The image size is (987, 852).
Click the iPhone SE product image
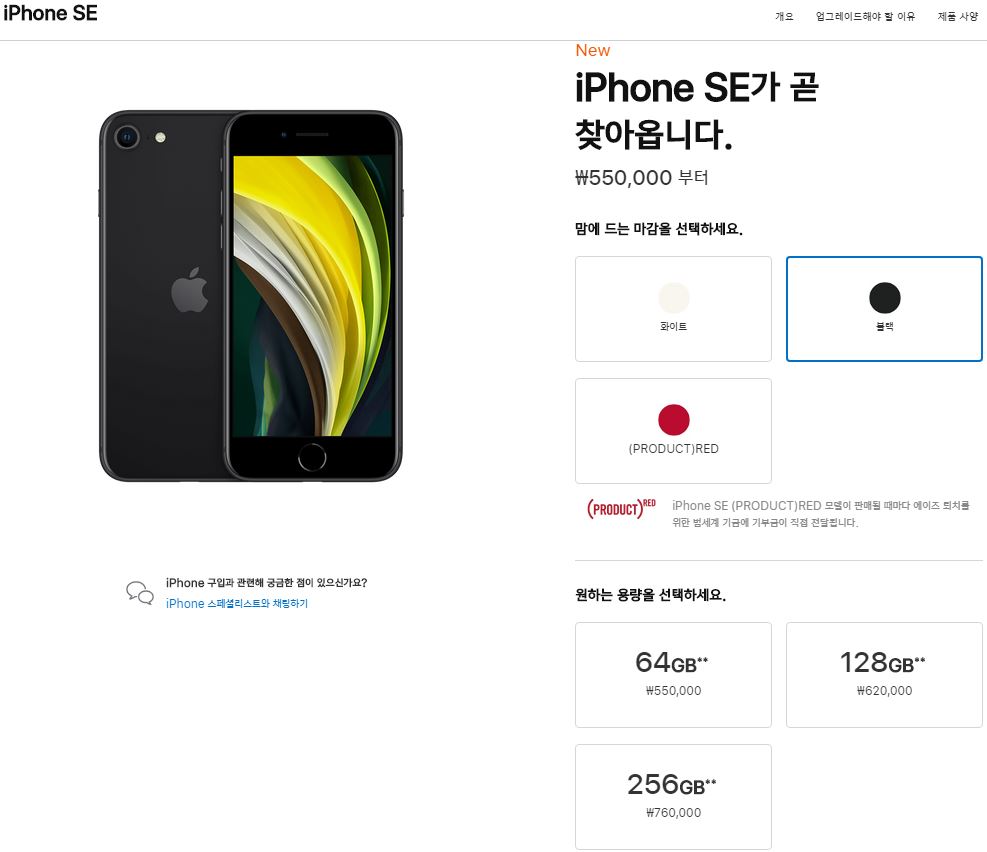tap(251, 296)
